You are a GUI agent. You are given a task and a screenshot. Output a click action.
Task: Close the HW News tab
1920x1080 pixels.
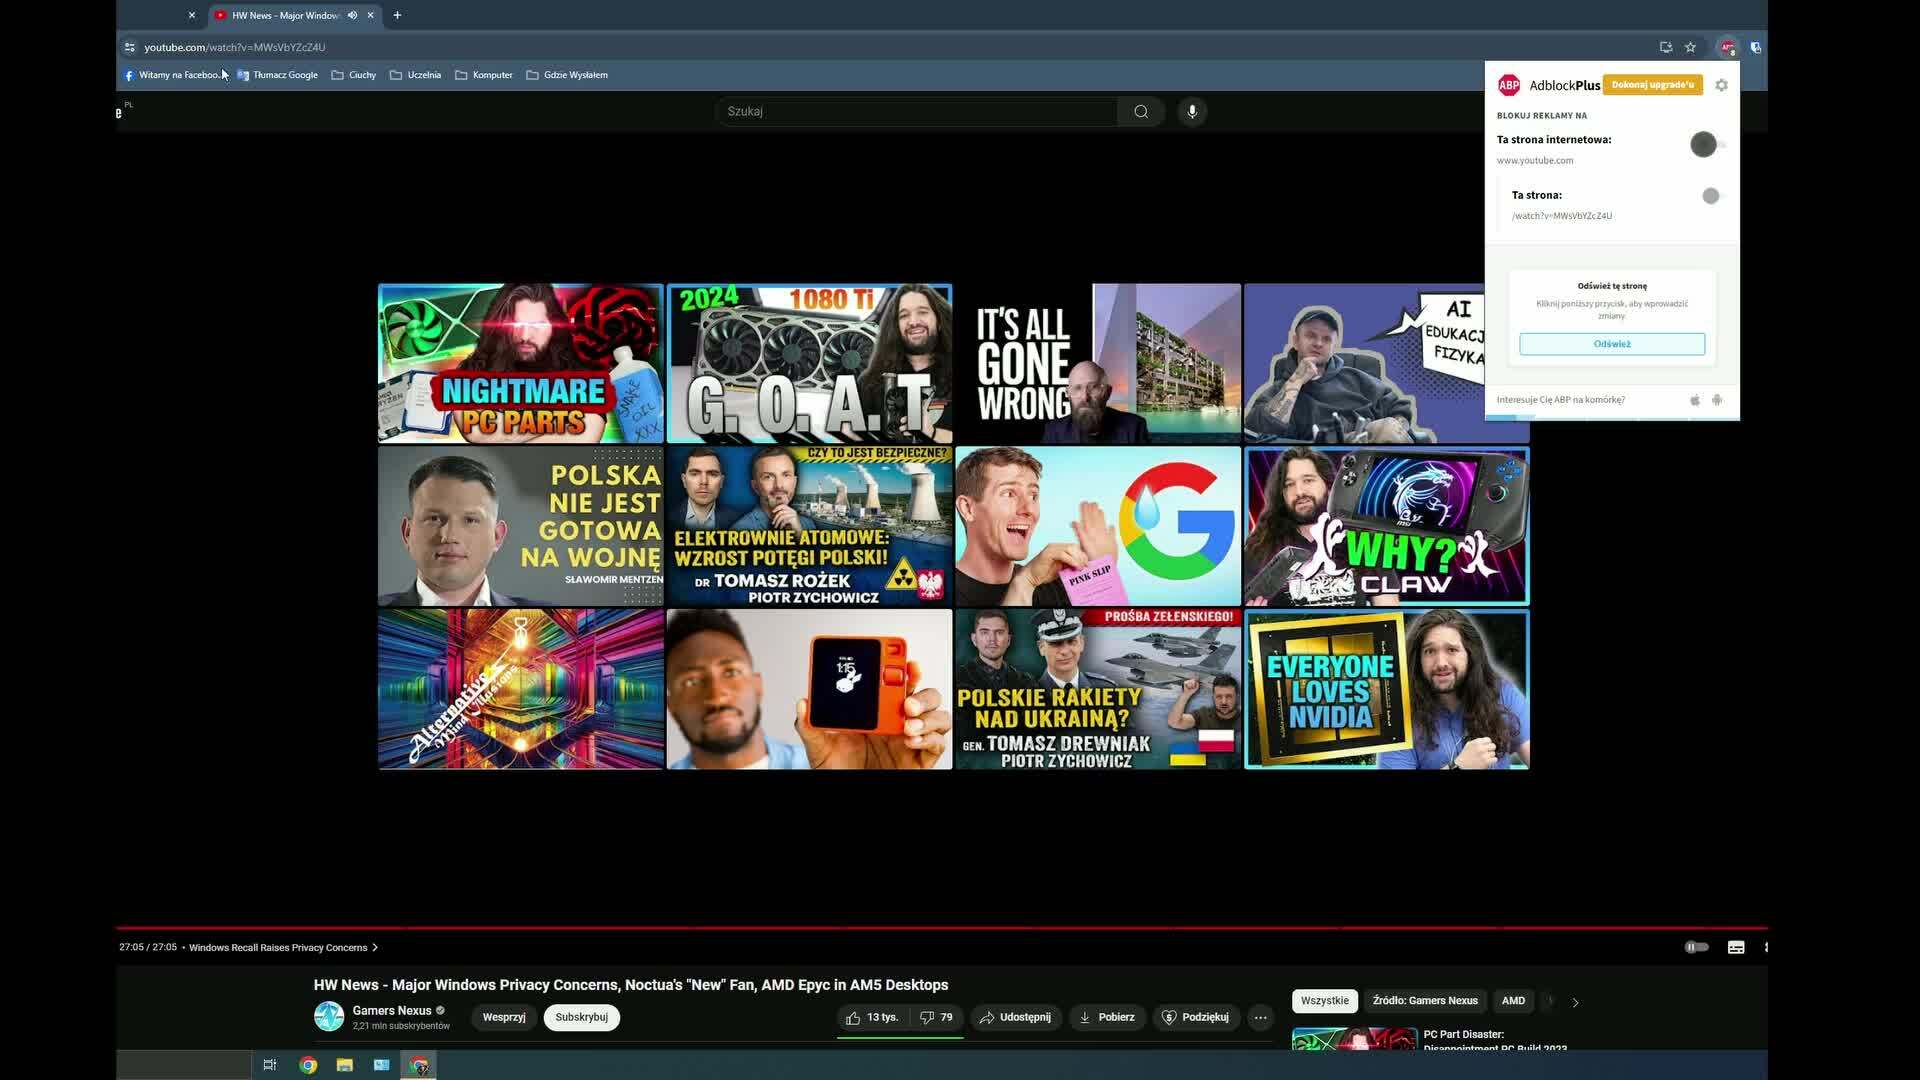(x=370, y=15)
